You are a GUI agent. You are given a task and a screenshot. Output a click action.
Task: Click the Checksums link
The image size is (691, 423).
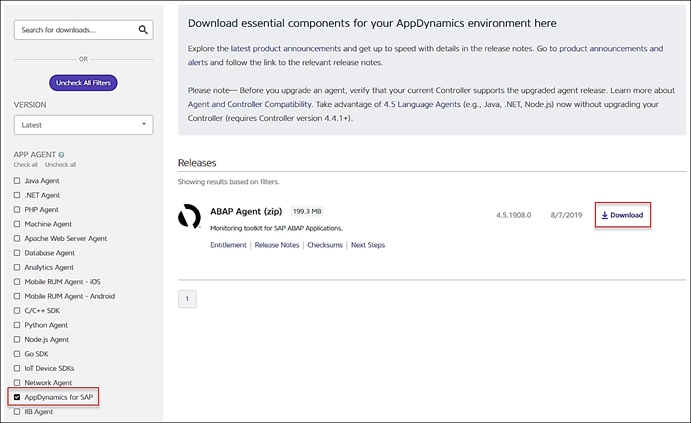pyautogui.click(x=325, y=245)
